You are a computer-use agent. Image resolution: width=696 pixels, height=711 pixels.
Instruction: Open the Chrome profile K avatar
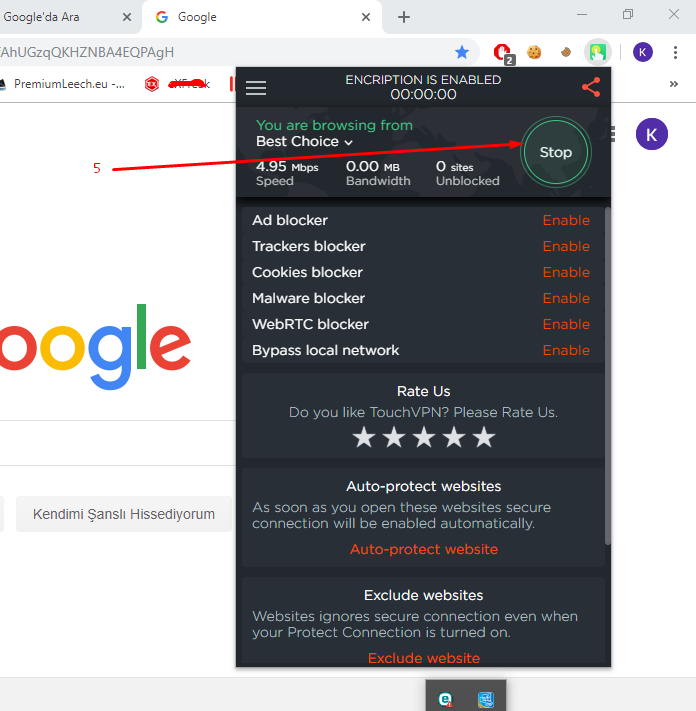click(642, 53)
